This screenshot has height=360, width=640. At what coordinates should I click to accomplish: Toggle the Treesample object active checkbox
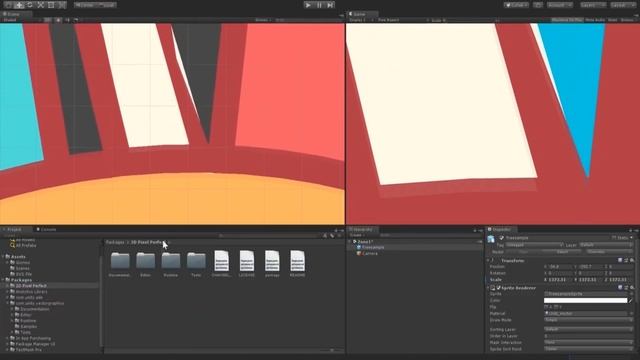point(501,238)
